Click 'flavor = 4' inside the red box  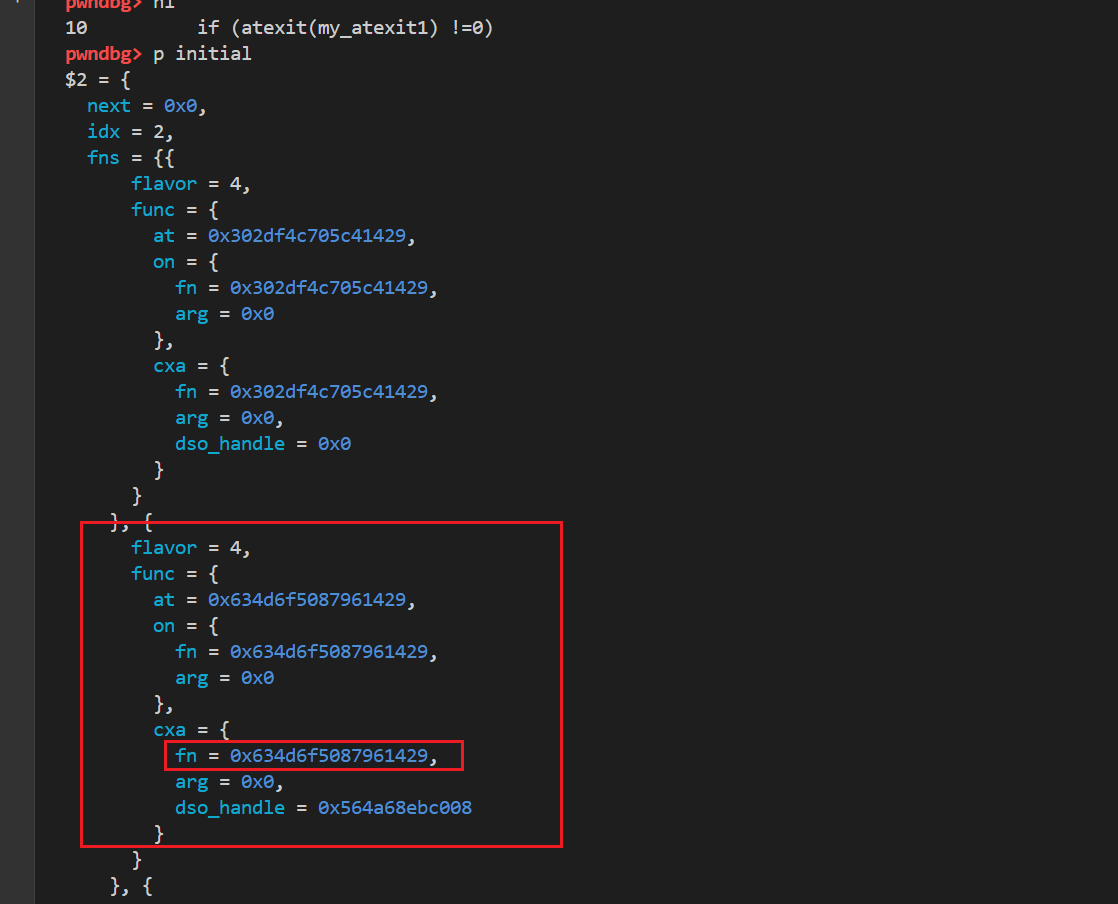click(x=190, y=548)
